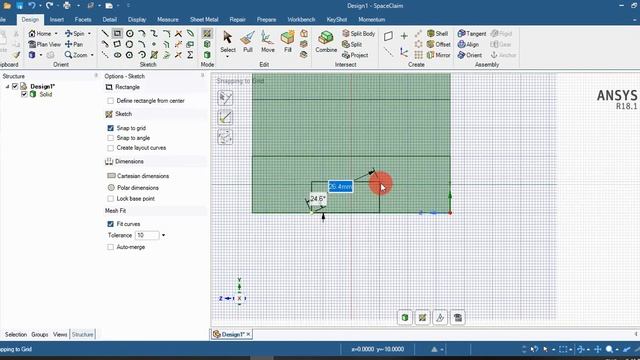Return to 3D mode from viewport toolbar
Viewport: 640px width, 360px height.
point(405,318)
